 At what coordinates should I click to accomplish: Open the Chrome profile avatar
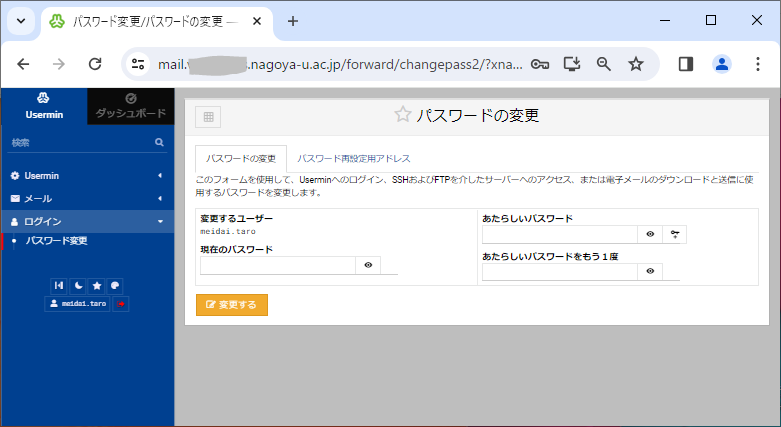(721, 64)
